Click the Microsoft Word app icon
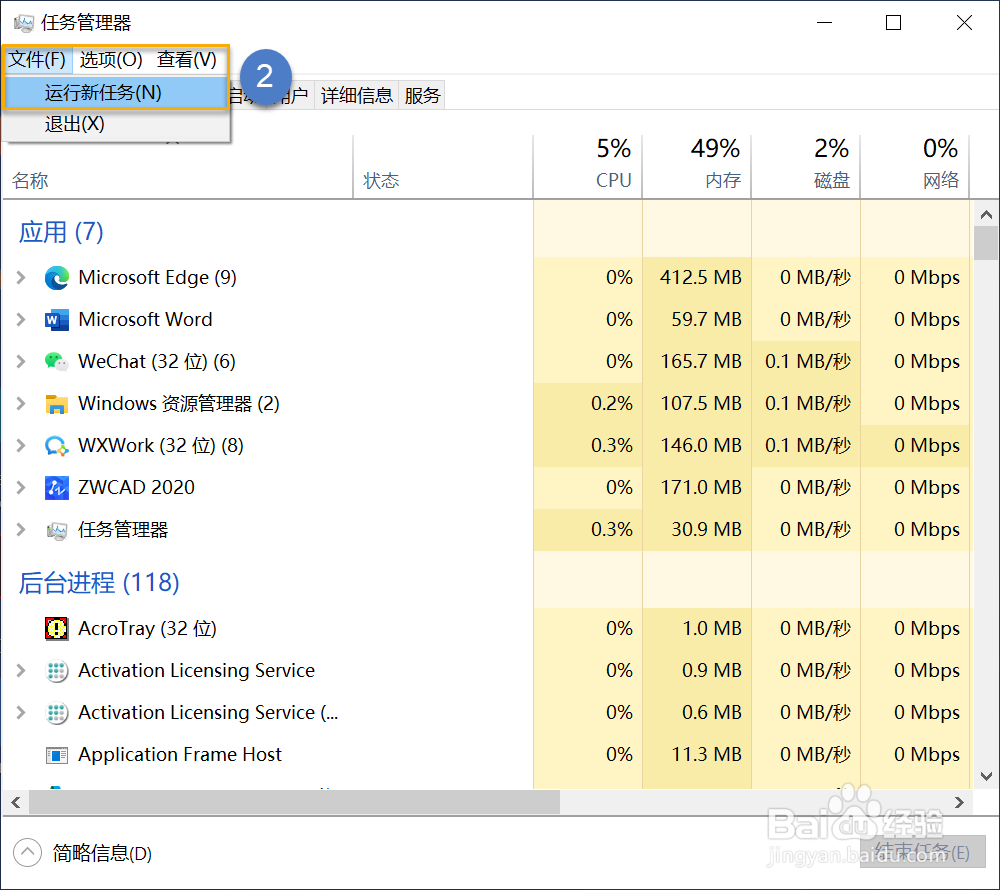 (57, 320)
